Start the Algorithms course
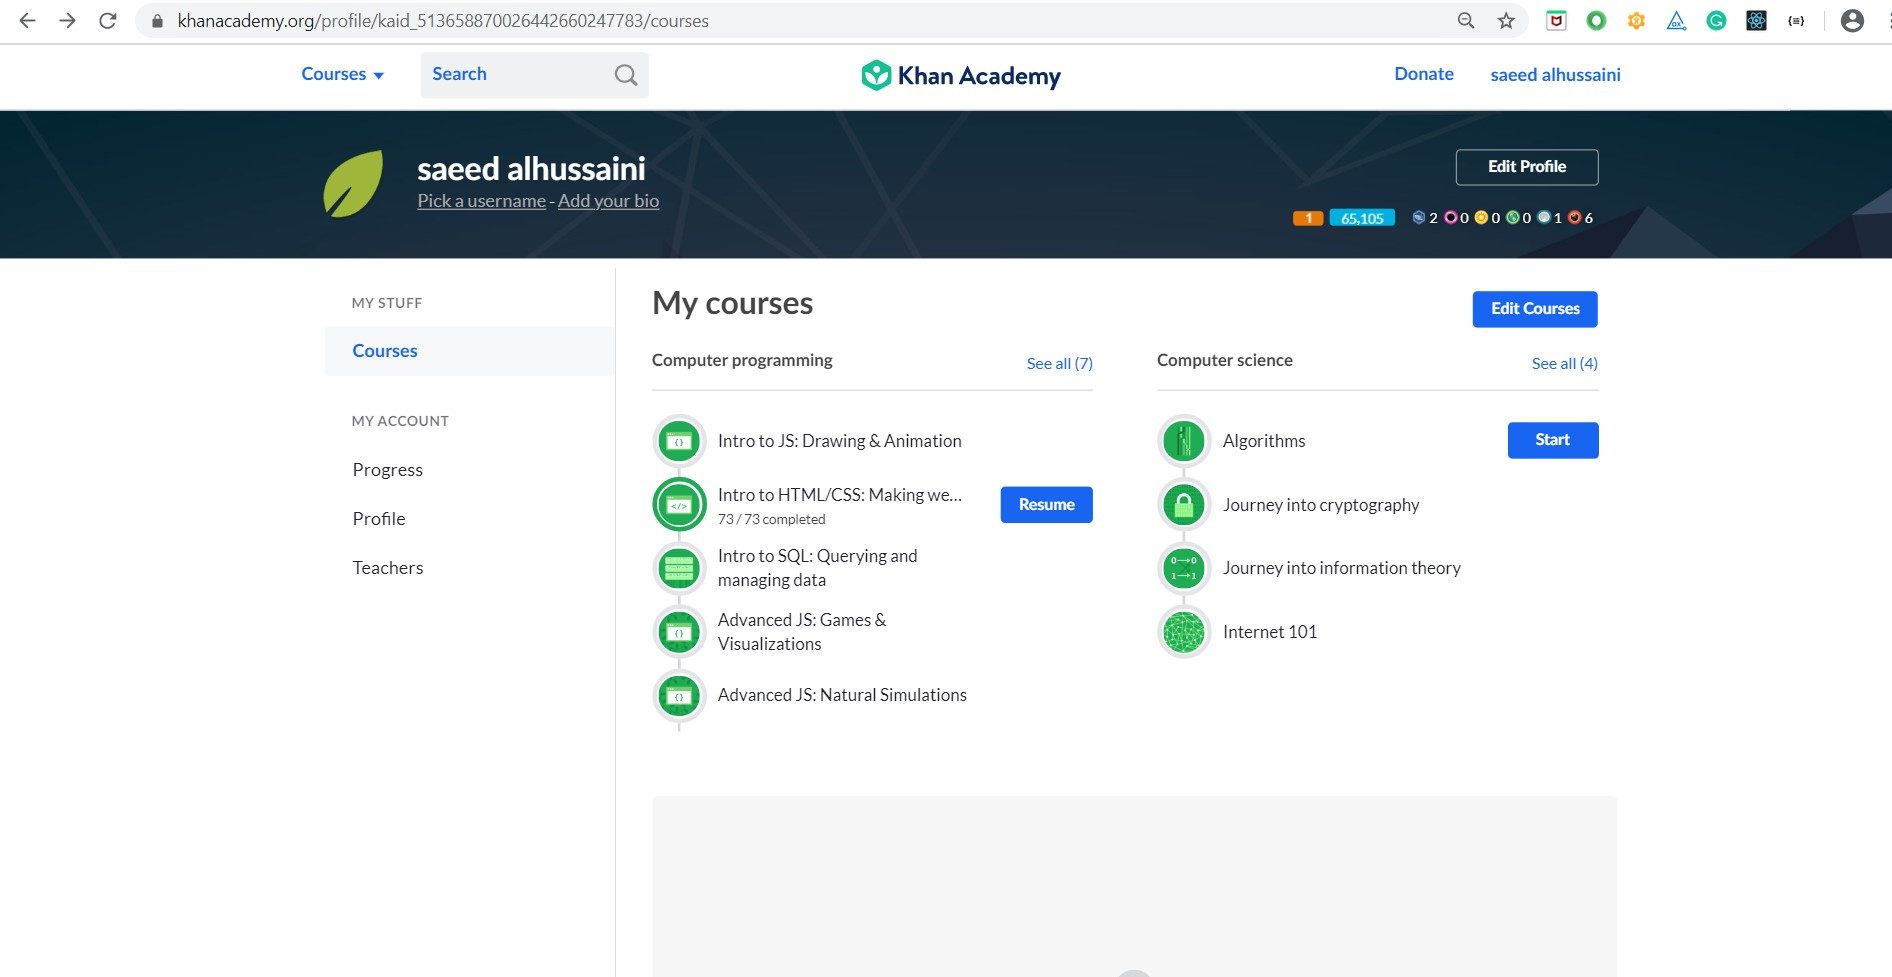The image size is (1892, 977). 1553,440
